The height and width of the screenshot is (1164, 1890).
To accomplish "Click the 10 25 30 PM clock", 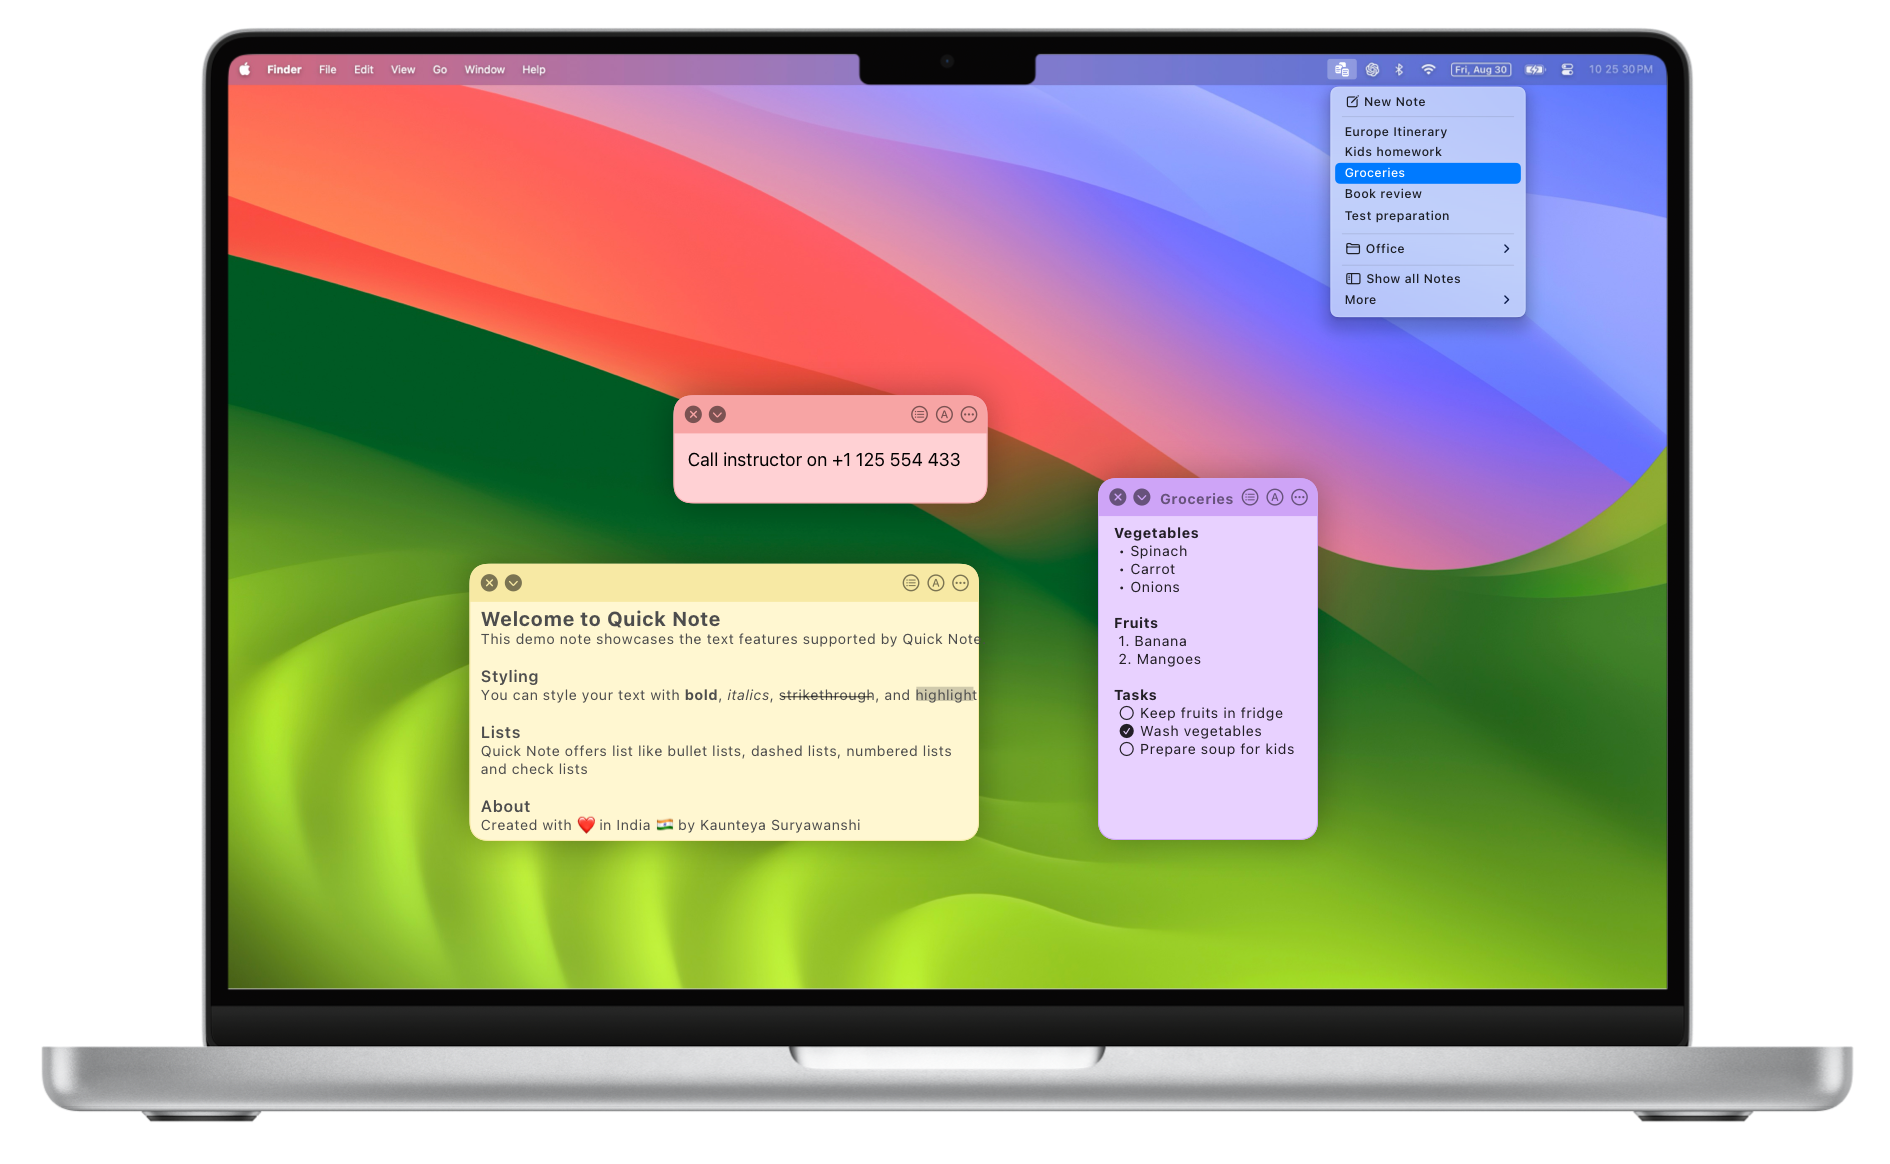I will [x=1620, y=70].
